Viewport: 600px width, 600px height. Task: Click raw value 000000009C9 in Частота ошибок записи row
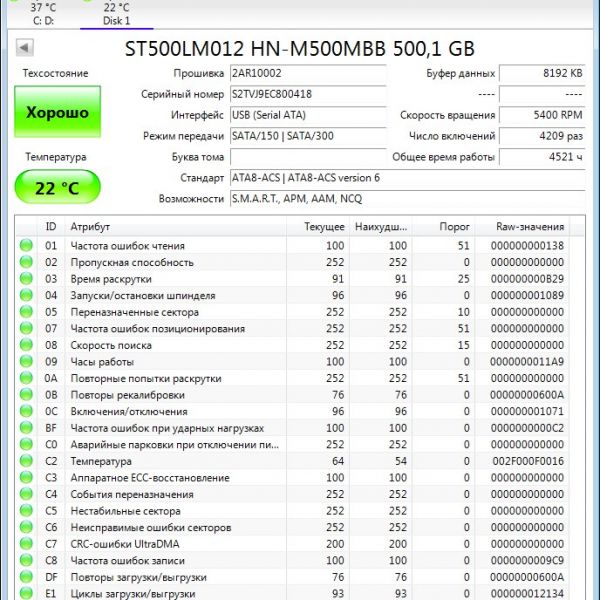tap(527, 561)
